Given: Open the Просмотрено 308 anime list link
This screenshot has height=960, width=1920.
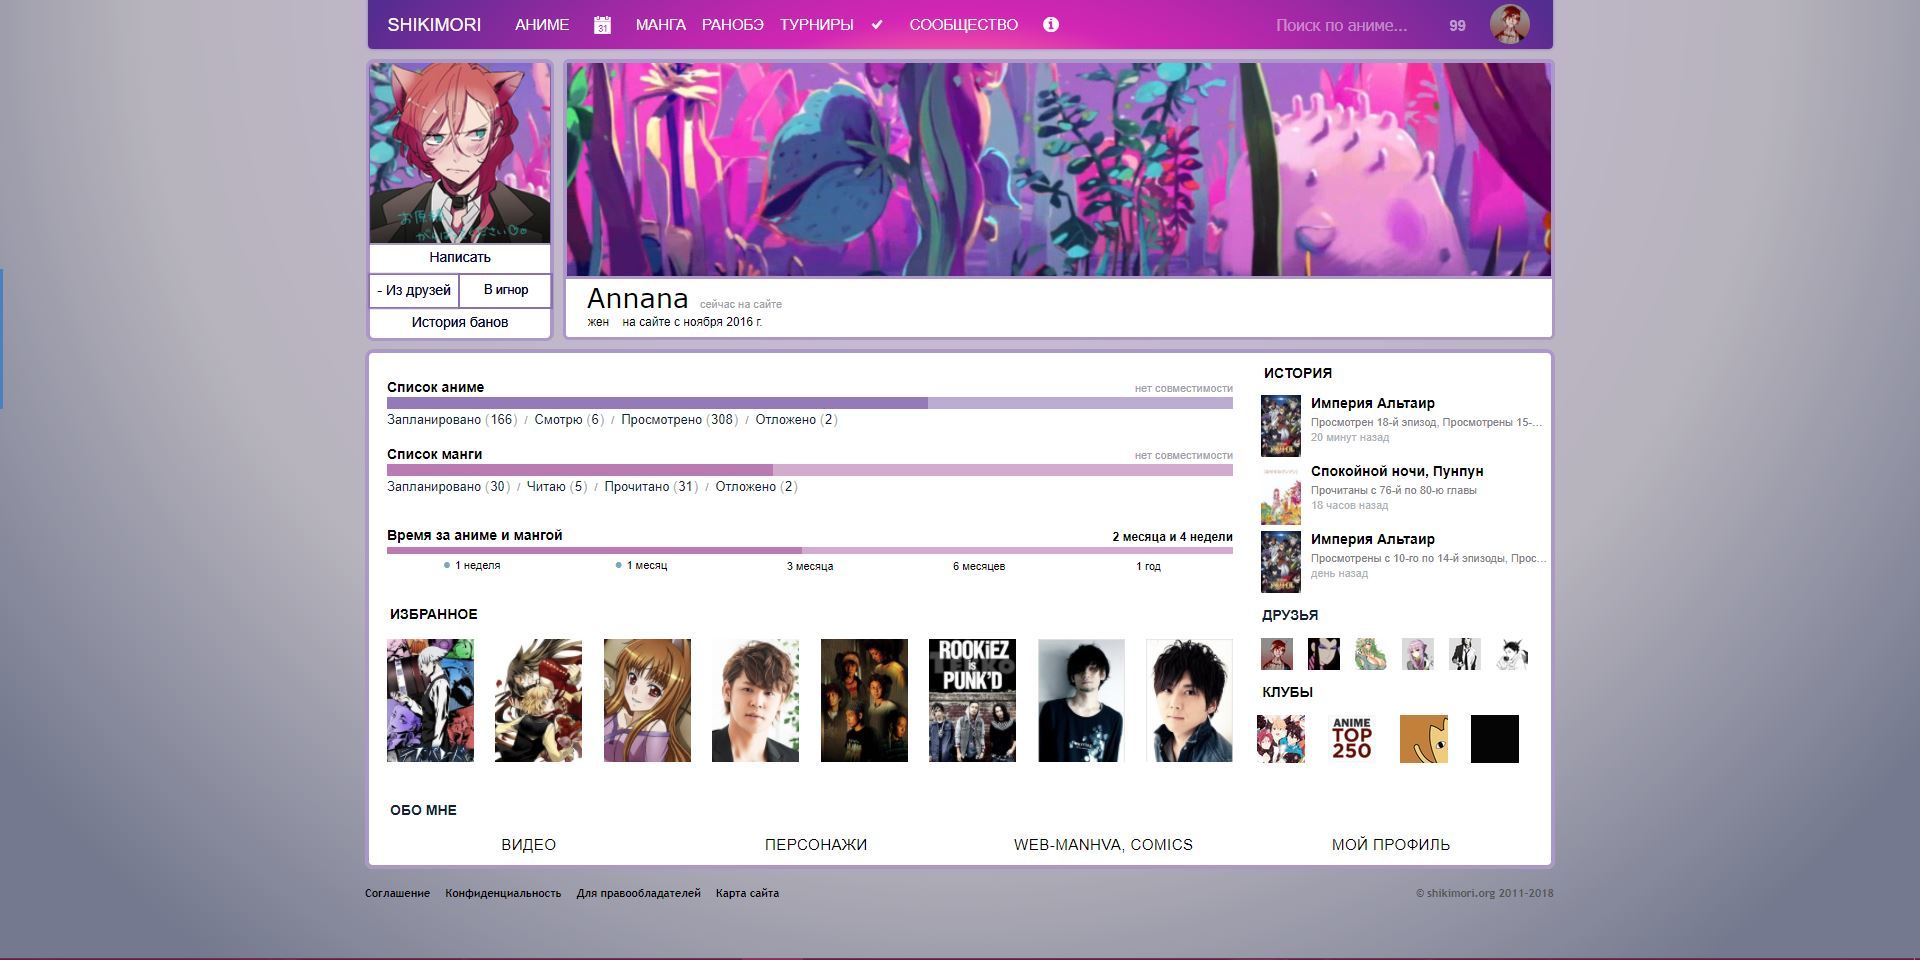Looking at the screenshot, I should [x=679, y=420].
